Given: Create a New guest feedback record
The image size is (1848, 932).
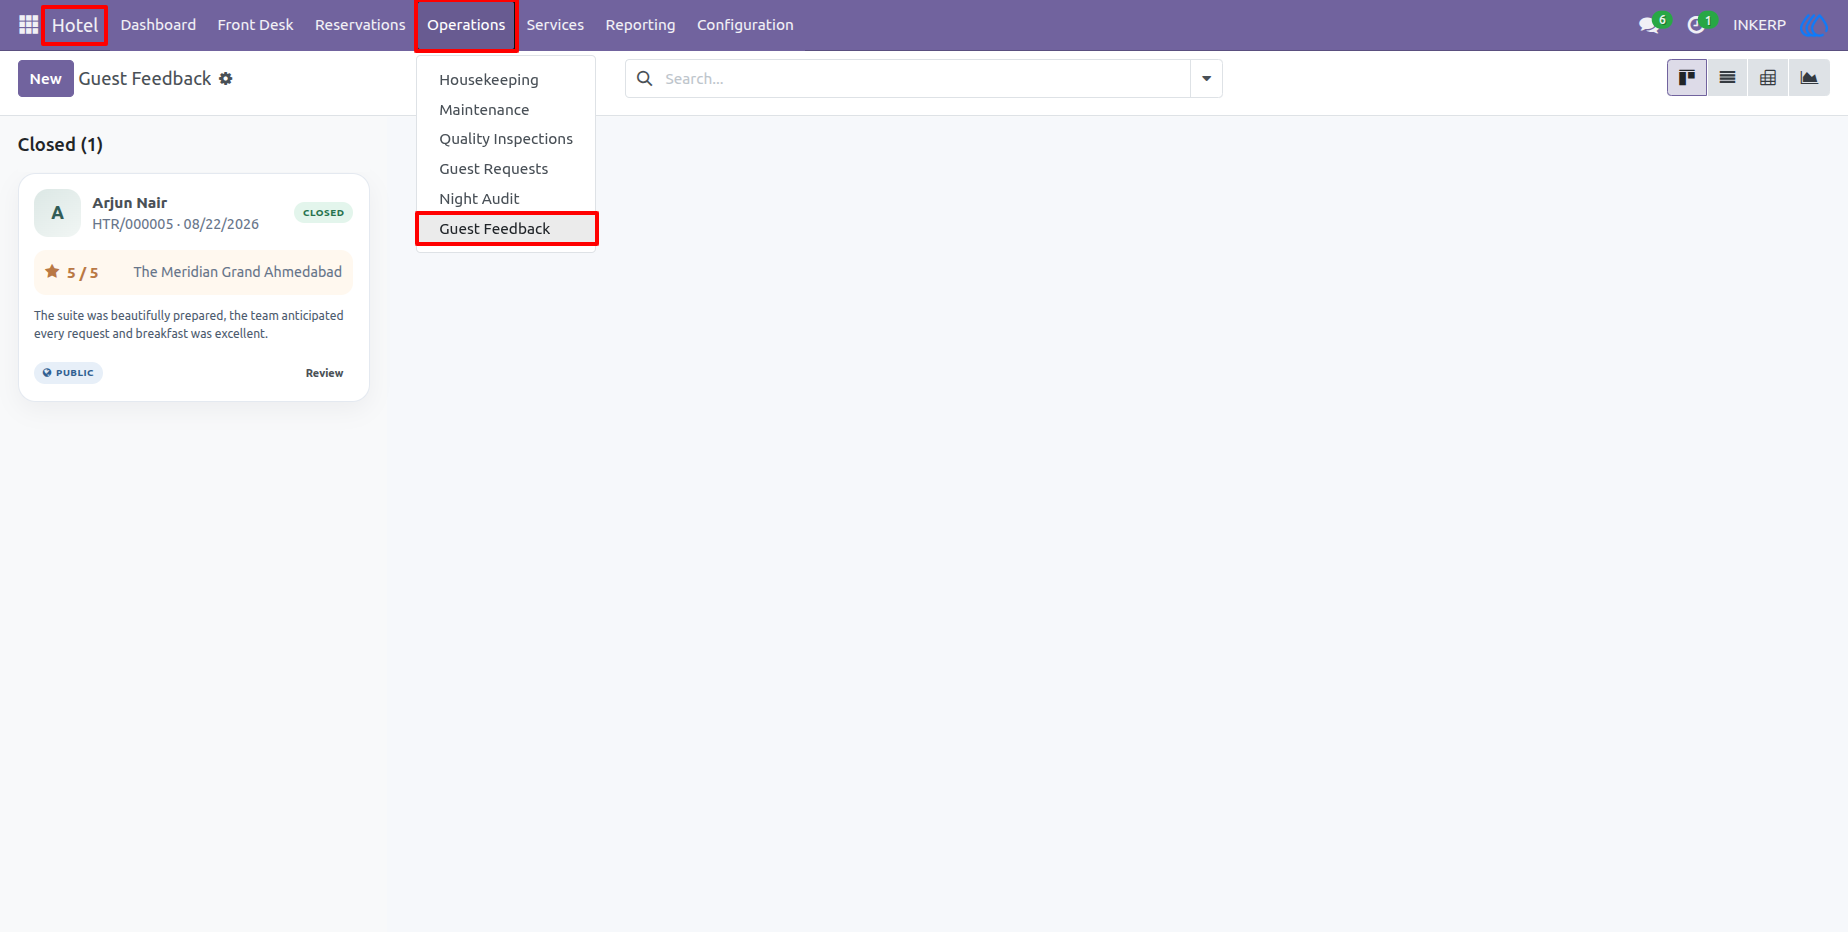Looking at the screenshot, I should (x=46, y=79).
